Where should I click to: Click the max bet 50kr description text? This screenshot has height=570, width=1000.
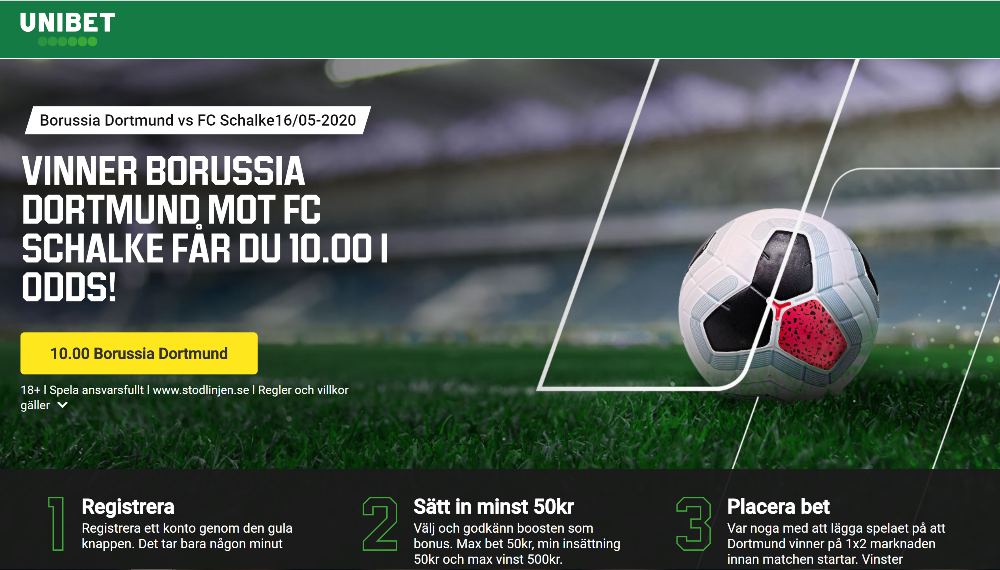517,544
